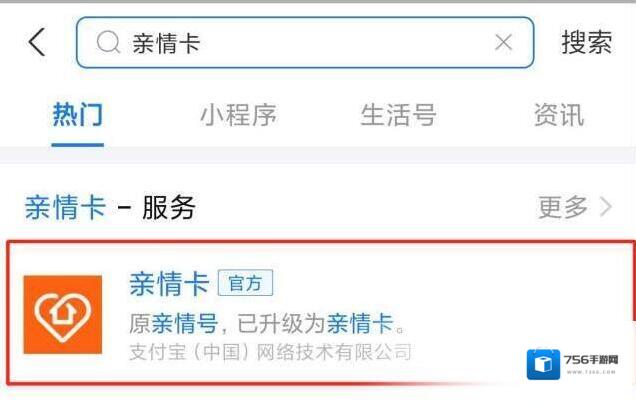
Task: Click the 亲情卡 - 服务 section header
Action: click(110, 207)
